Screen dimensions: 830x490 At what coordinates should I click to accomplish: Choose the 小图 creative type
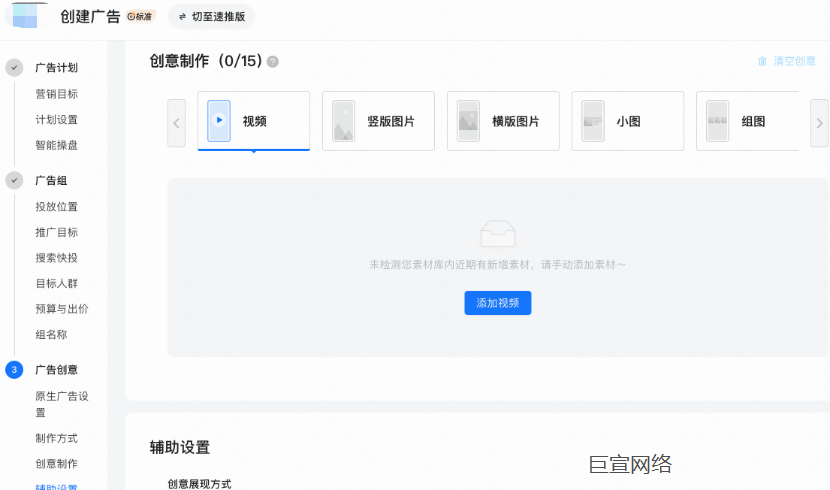pyautogui.click(x=628, y=121)
